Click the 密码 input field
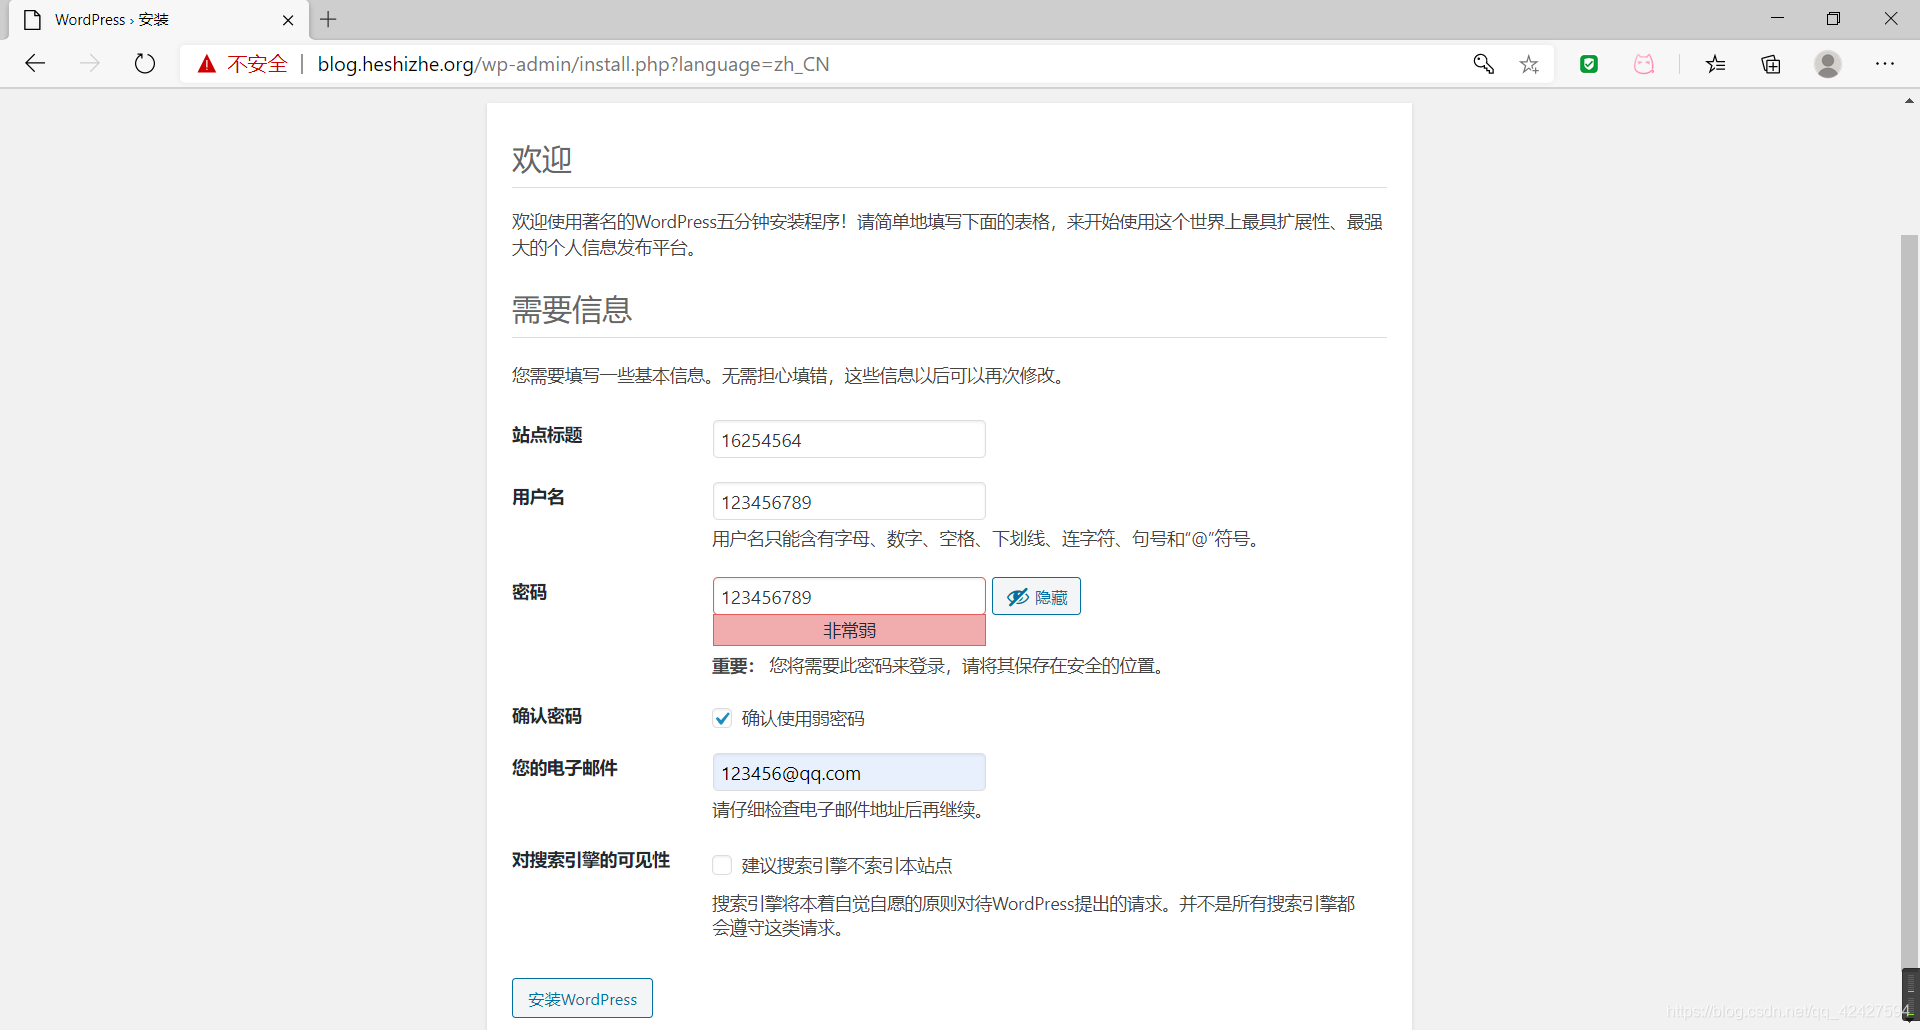The width and height of the screenshot is (1920, 1030). [x=849, y=597]
